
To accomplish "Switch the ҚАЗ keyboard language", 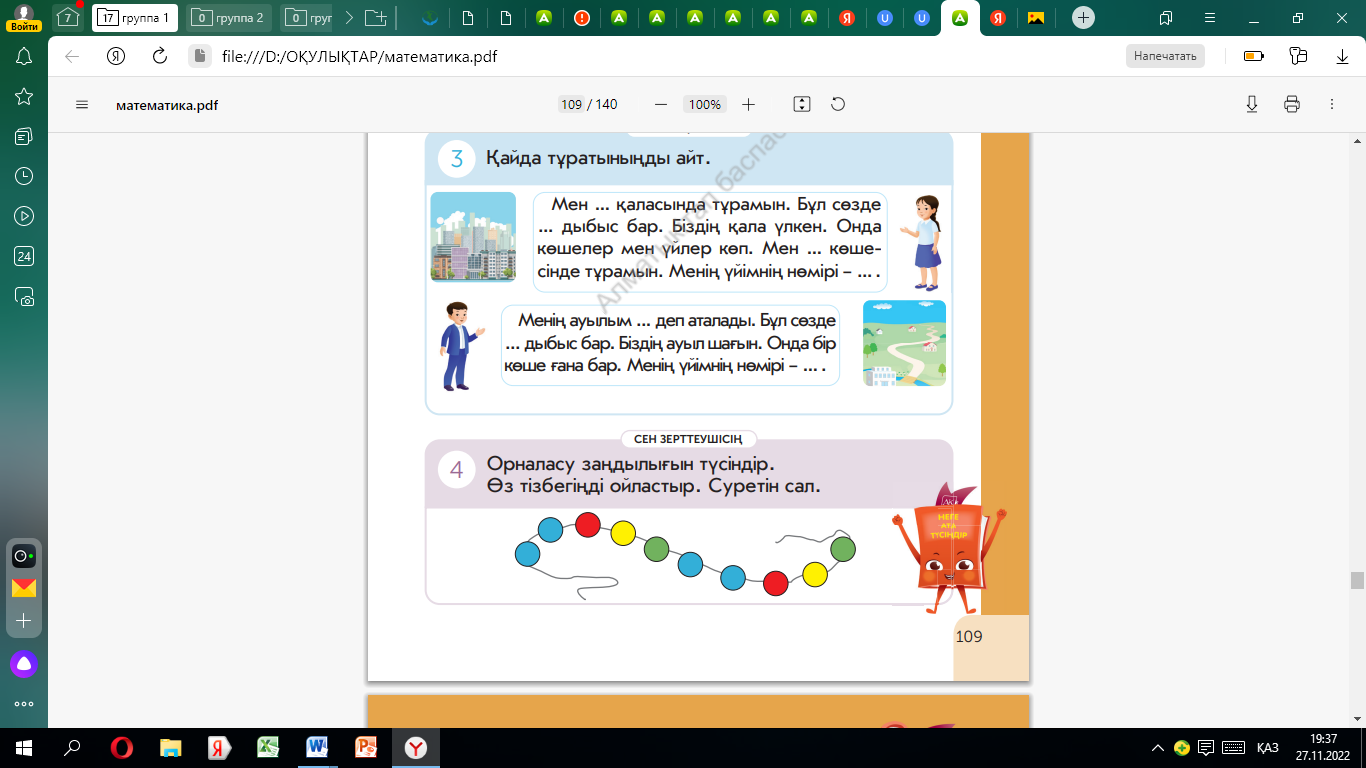I will [x=1268, y=748].
